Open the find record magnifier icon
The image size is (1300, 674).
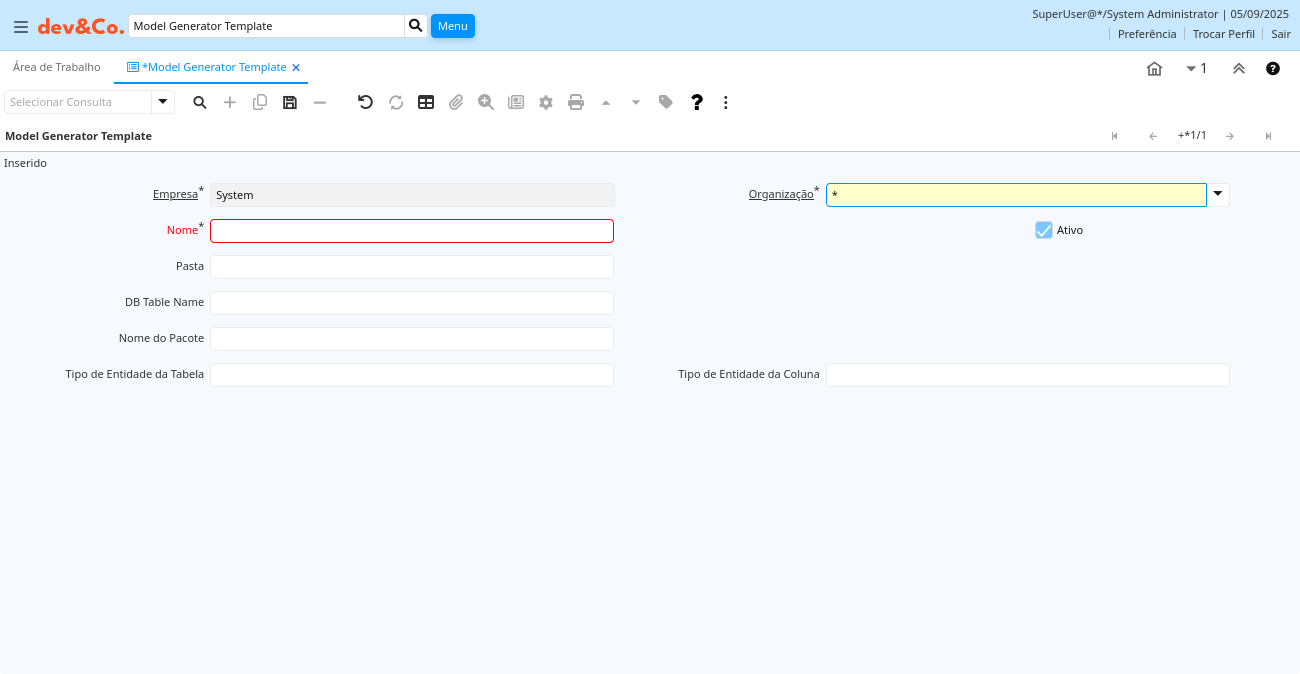point(200,102)
